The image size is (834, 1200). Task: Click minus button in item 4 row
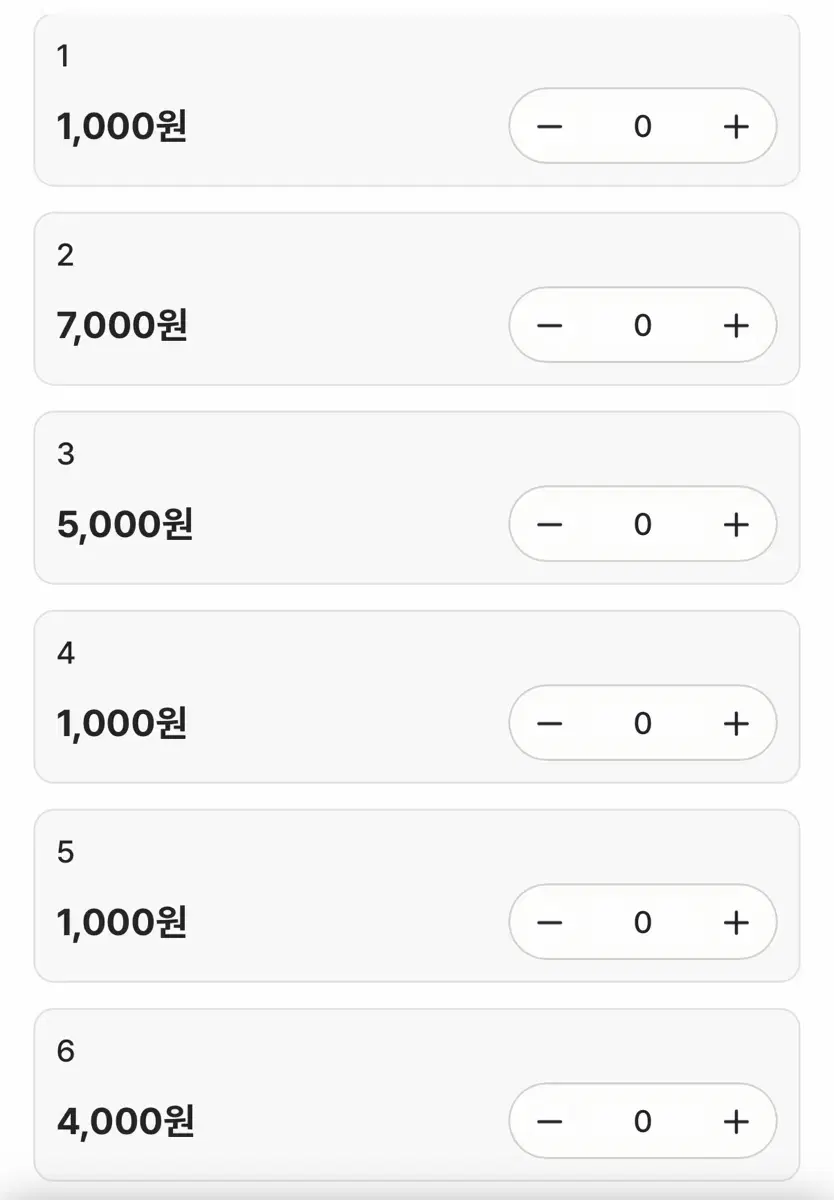click(550, 723)
